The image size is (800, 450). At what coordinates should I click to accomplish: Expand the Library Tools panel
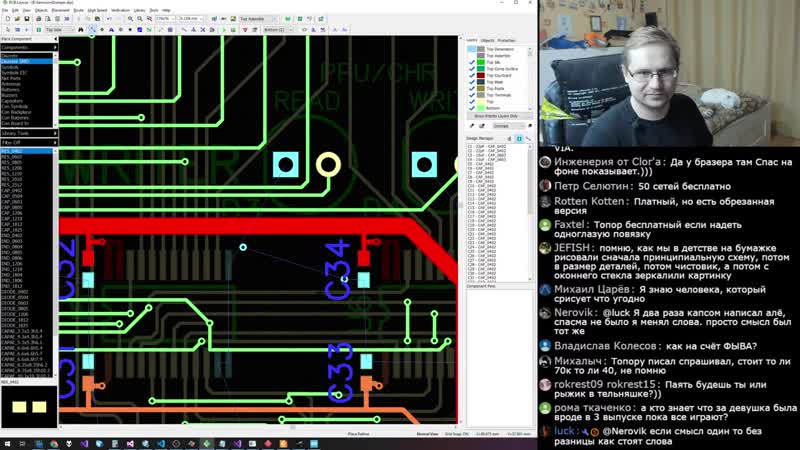click(28, 132)
